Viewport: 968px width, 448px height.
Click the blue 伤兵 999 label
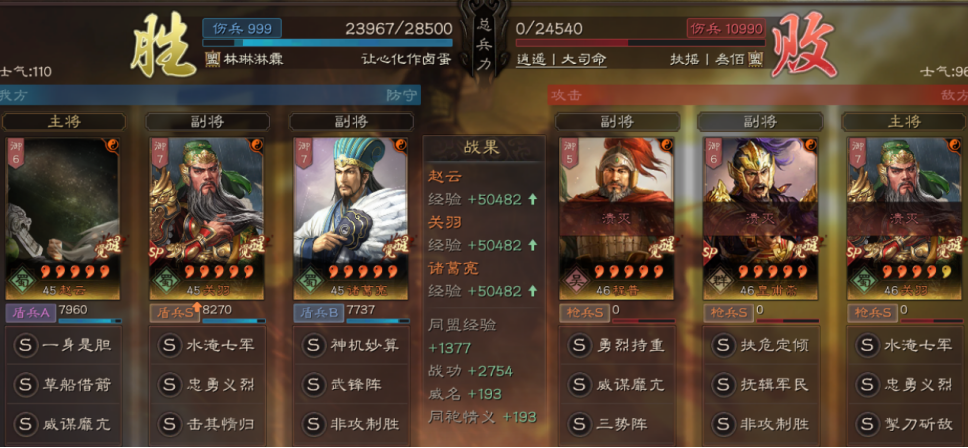[x=242, y=28]
